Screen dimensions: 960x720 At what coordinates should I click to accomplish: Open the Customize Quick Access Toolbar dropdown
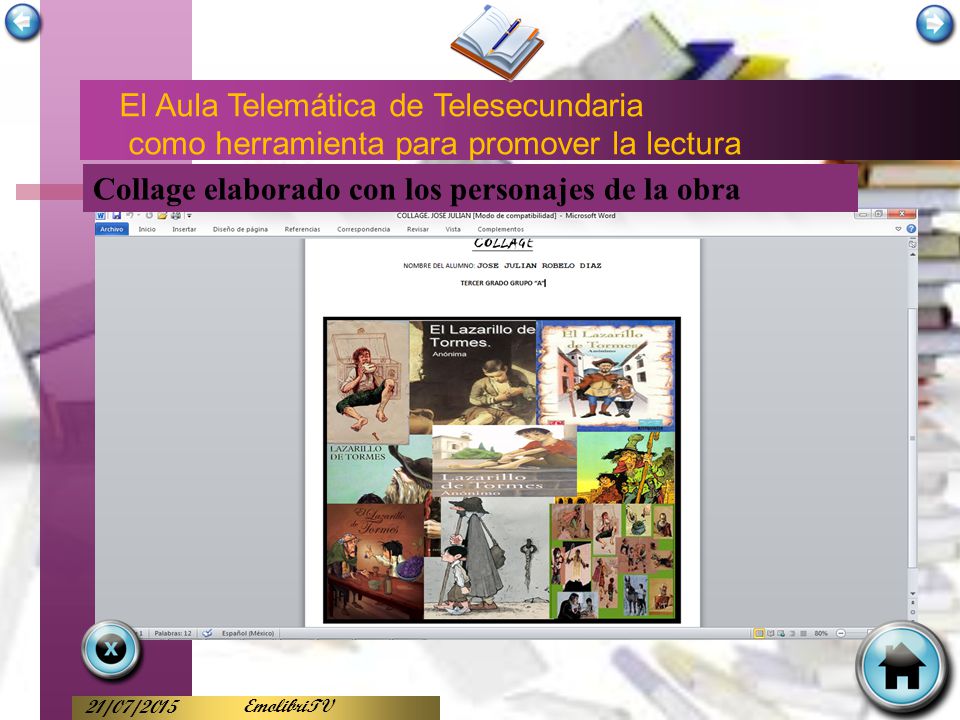tap(189, 216)
